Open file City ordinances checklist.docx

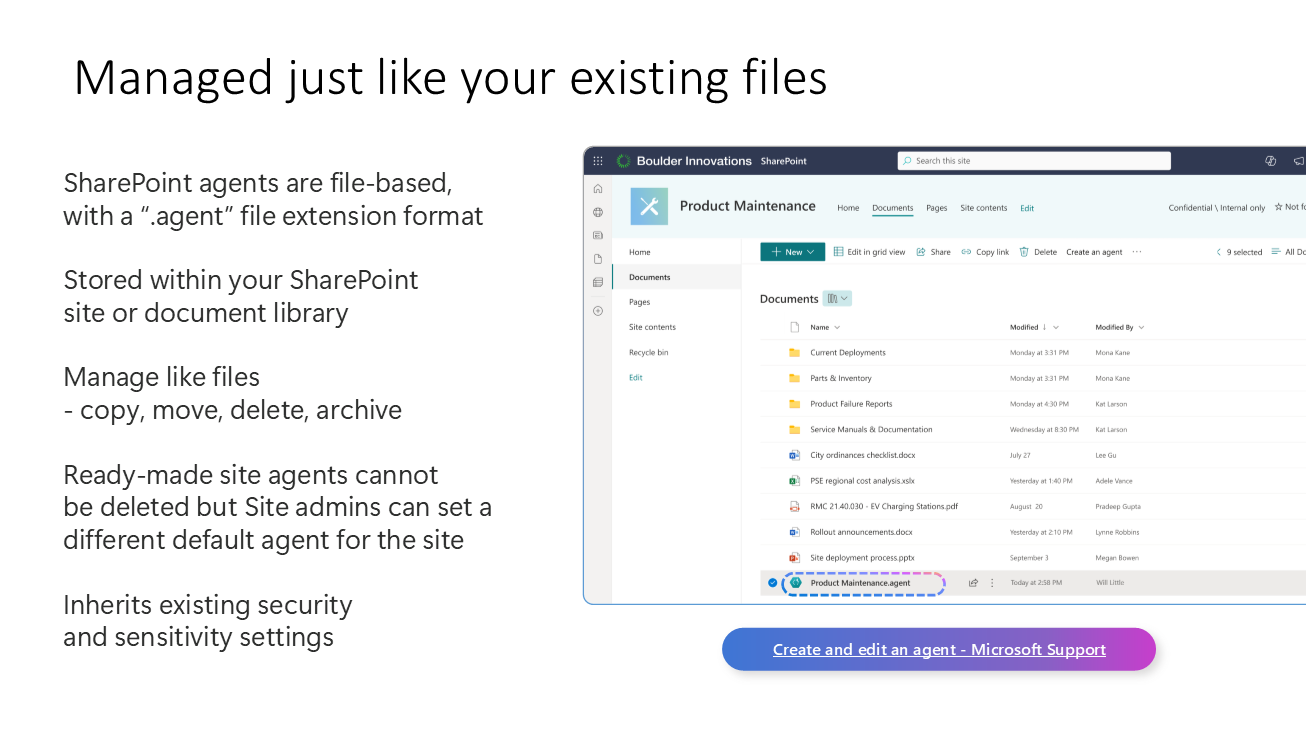click(863, 455)
